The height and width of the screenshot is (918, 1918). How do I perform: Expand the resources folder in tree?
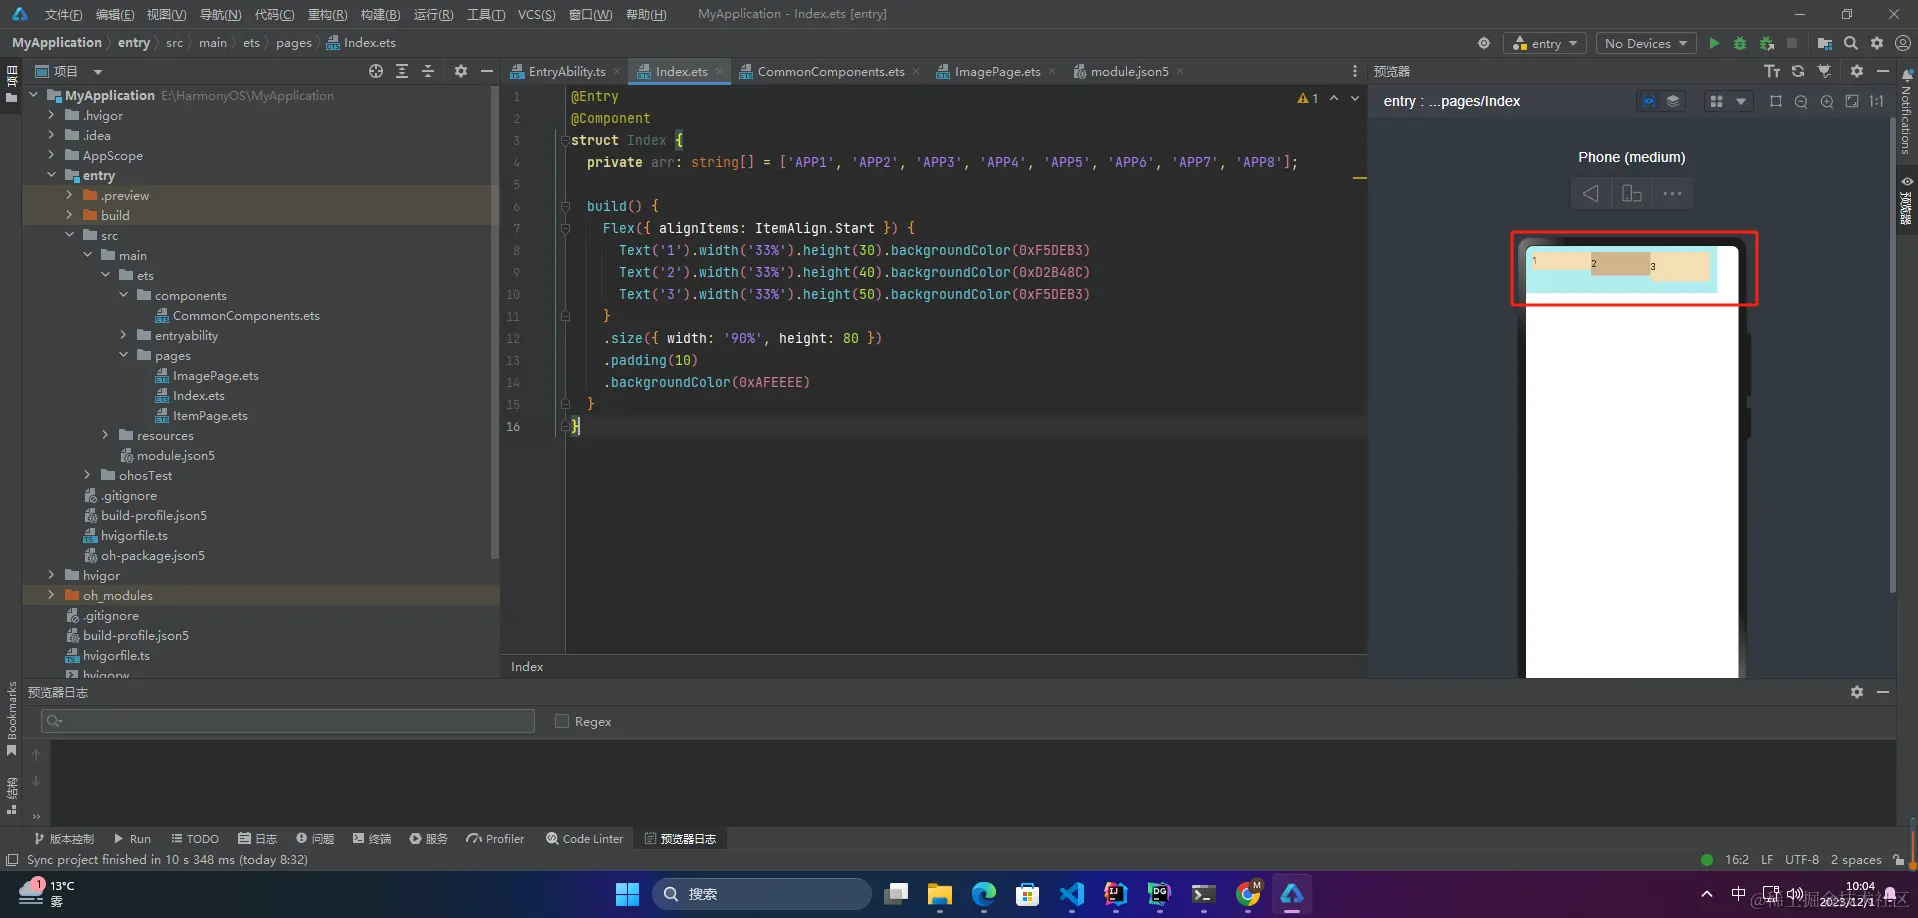106,435
